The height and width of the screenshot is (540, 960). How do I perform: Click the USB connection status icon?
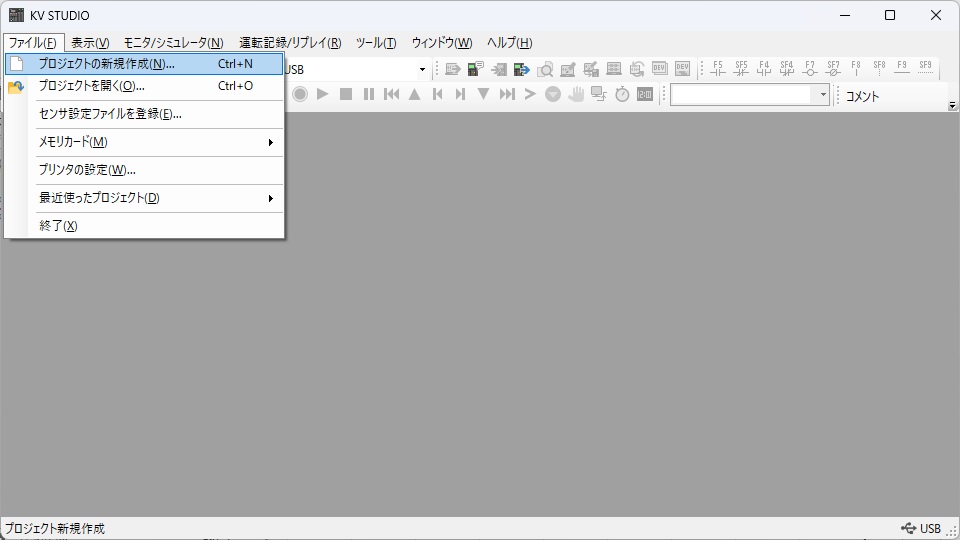(x=908, y=528)
